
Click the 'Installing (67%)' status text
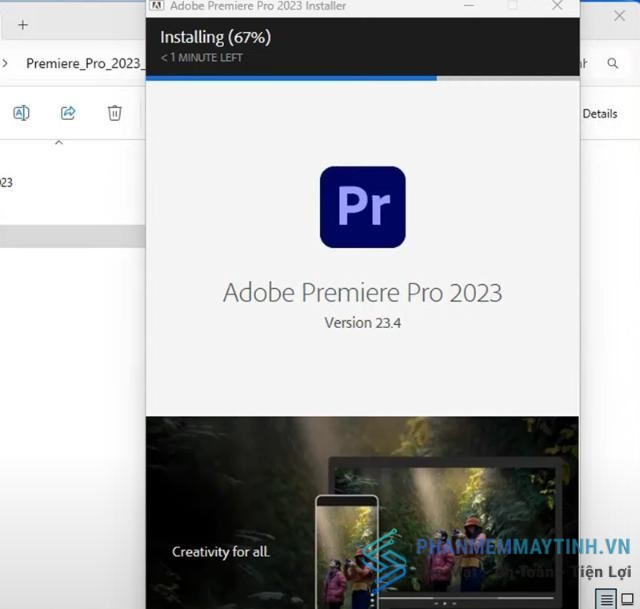tap(216, 38)
